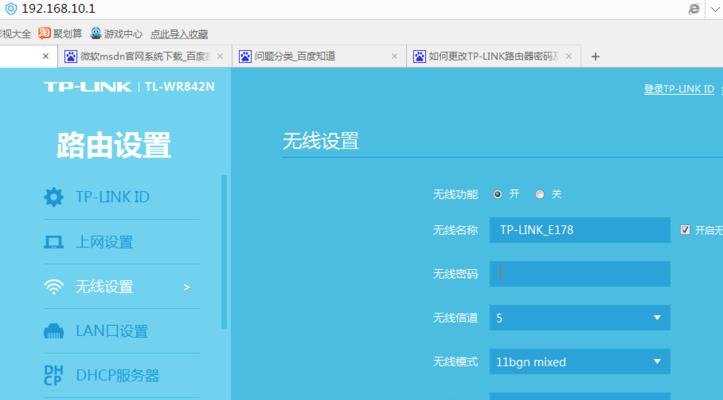Screen dimensions: 723x400
Task: Click the Ethernet port icon for LAN口设置
Action: coord(53,331)
